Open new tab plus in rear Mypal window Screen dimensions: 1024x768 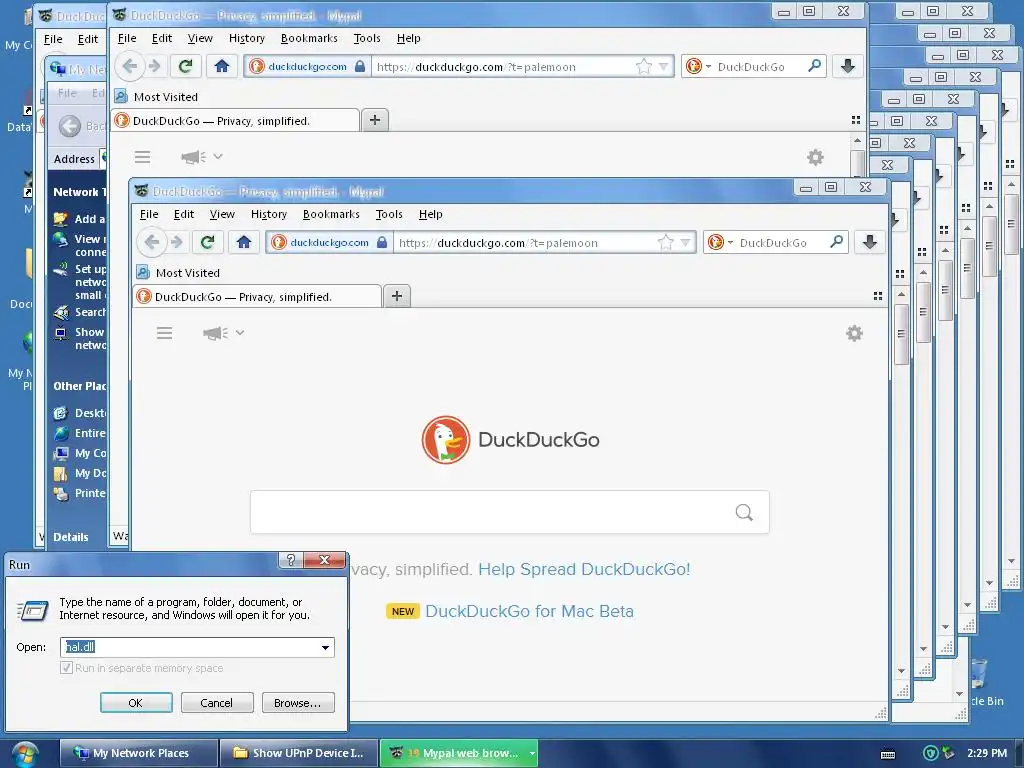pos(374,120)
